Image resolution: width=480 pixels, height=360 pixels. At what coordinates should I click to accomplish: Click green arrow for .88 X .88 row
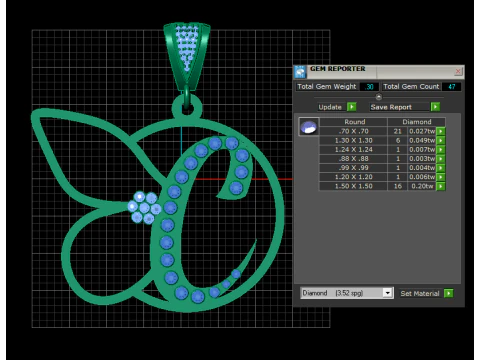point(441,159)
